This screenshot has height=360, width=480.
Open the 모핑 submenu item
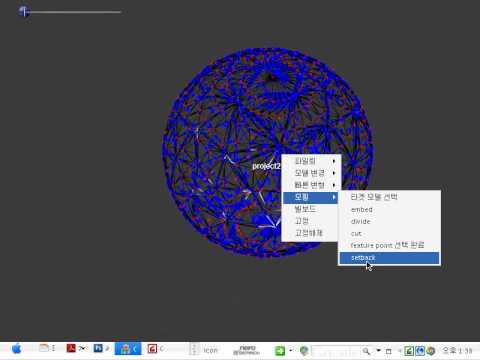(x=310, y=197)
